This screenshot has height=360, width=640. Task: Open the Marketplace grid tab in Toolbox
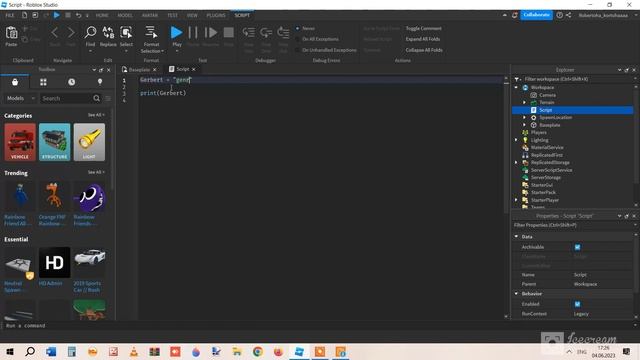(43, 82)
